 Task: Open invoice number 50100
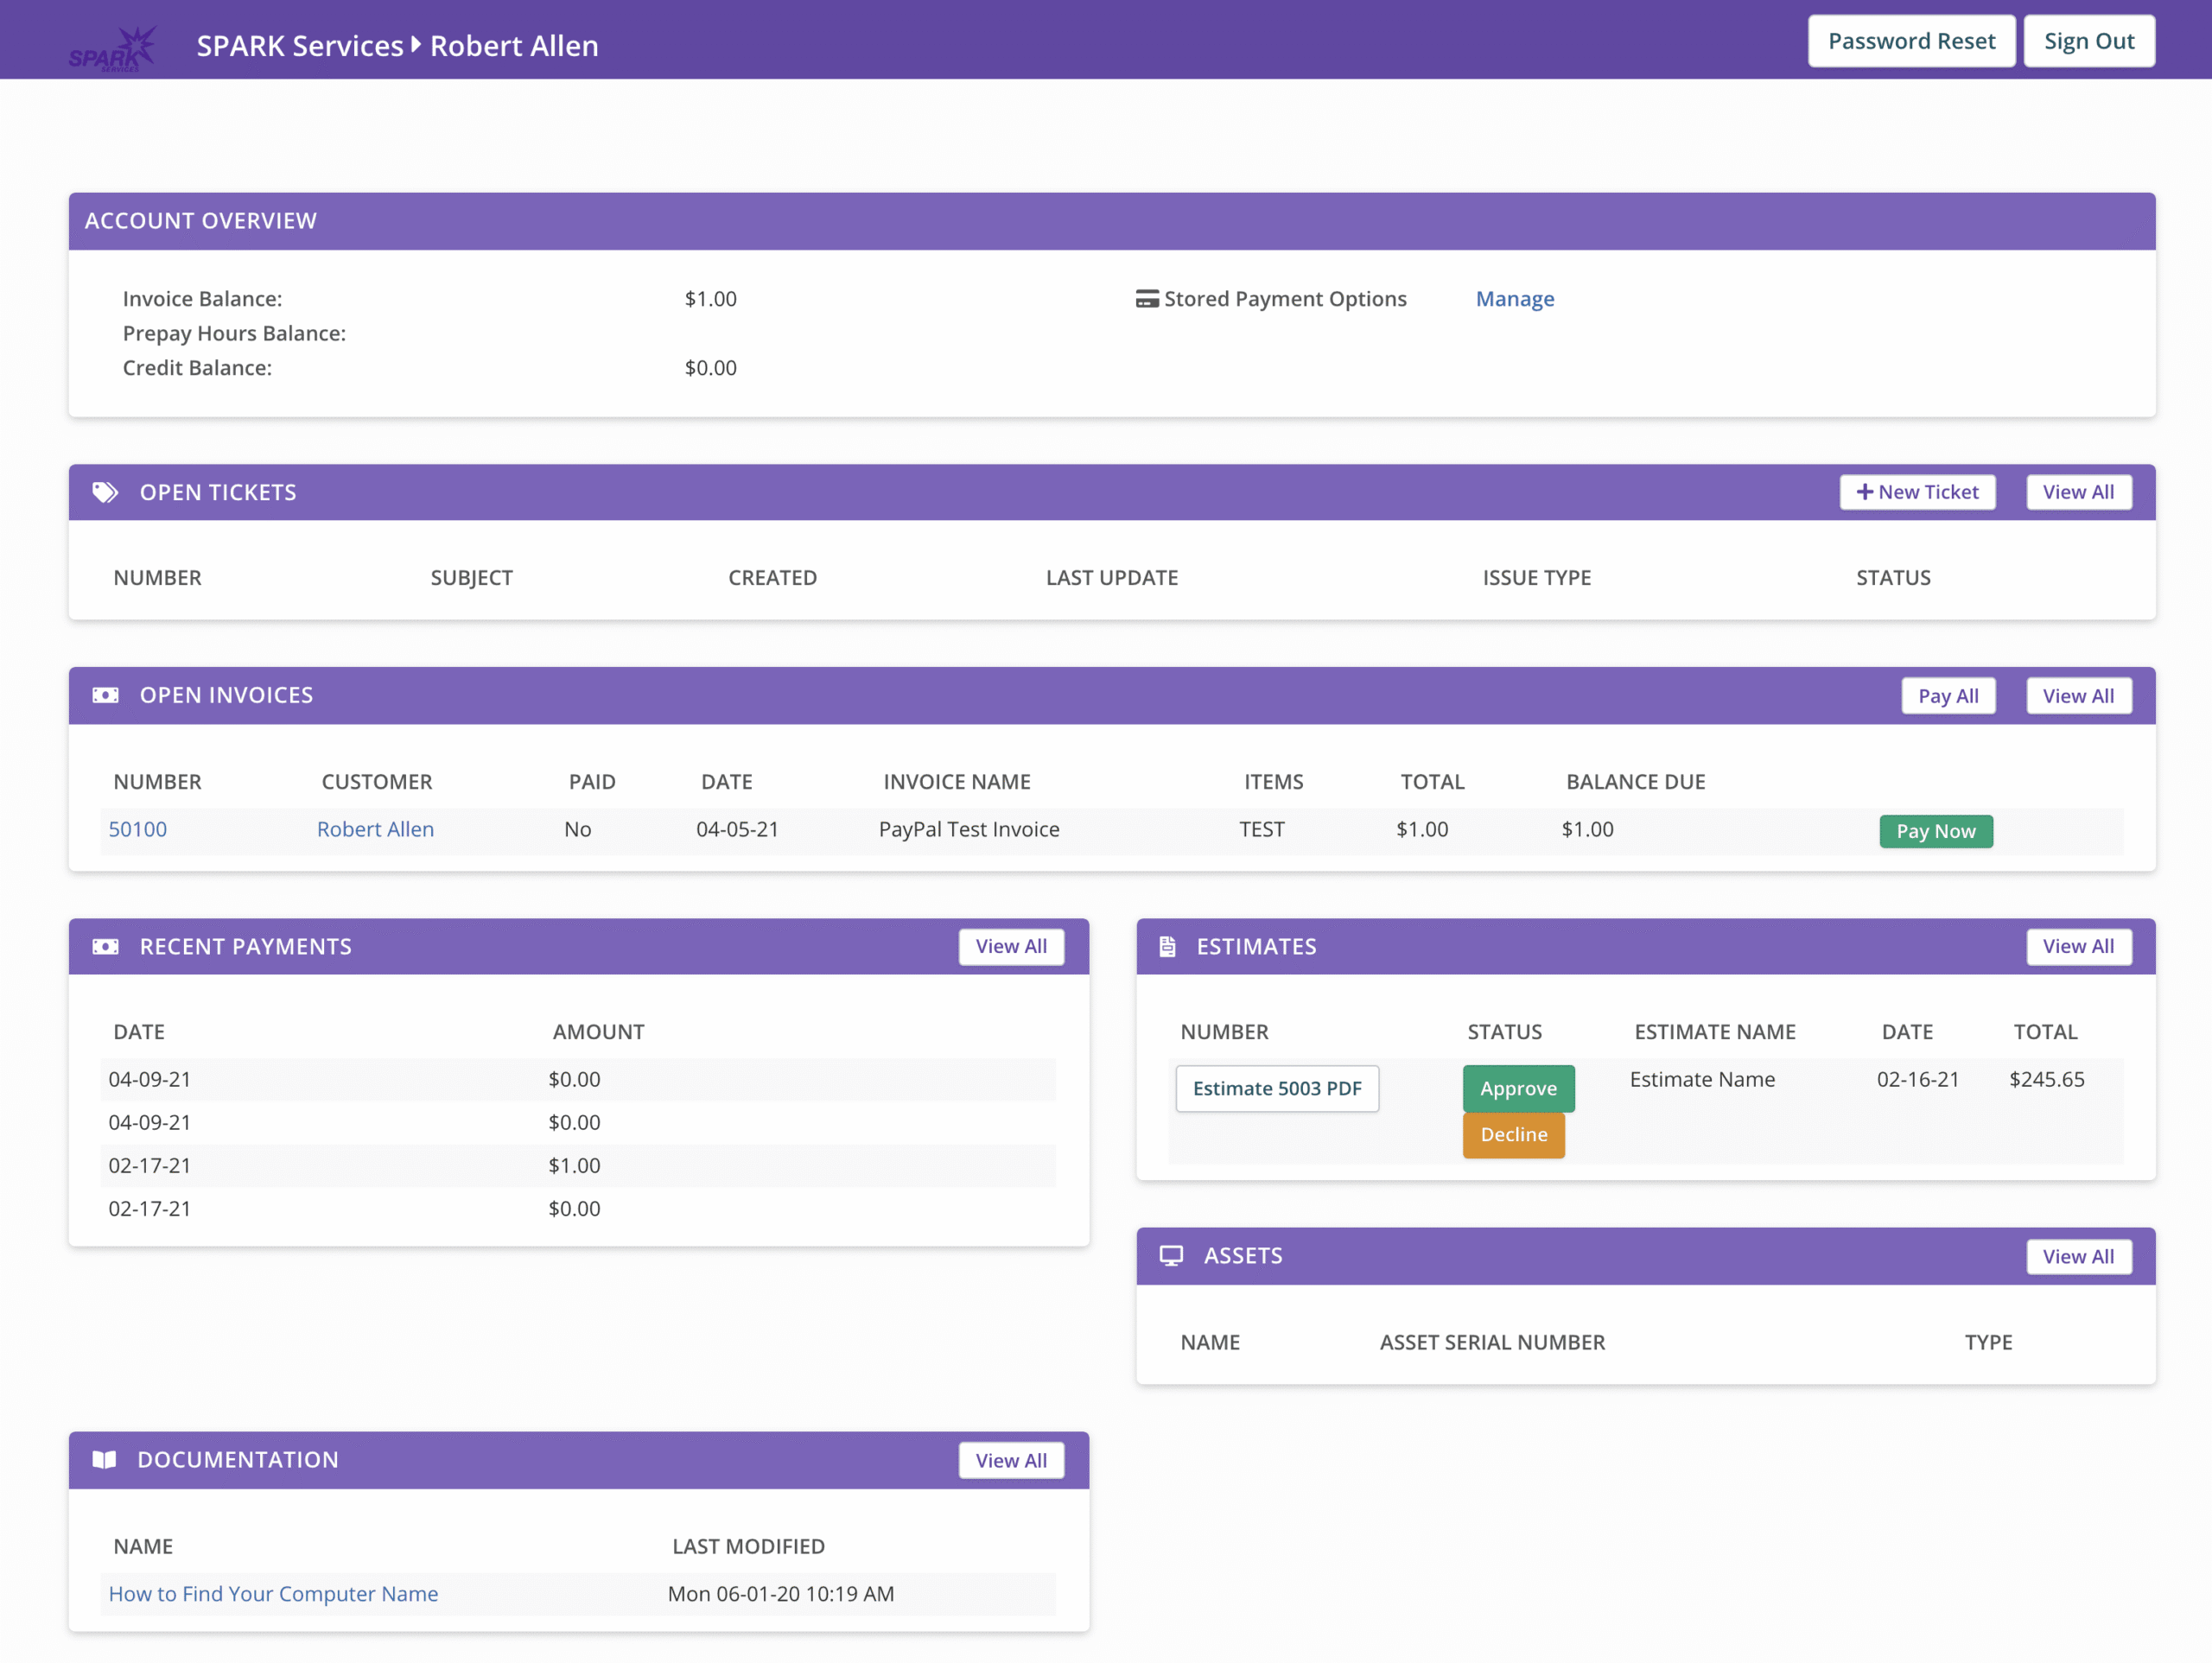click(x=138, y=829)
